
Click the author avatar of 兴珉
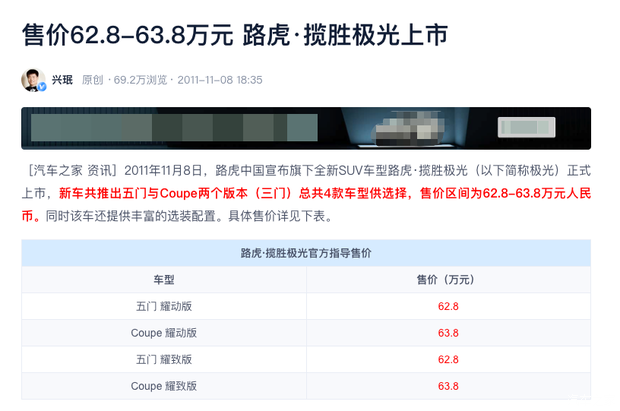(33, 80)
